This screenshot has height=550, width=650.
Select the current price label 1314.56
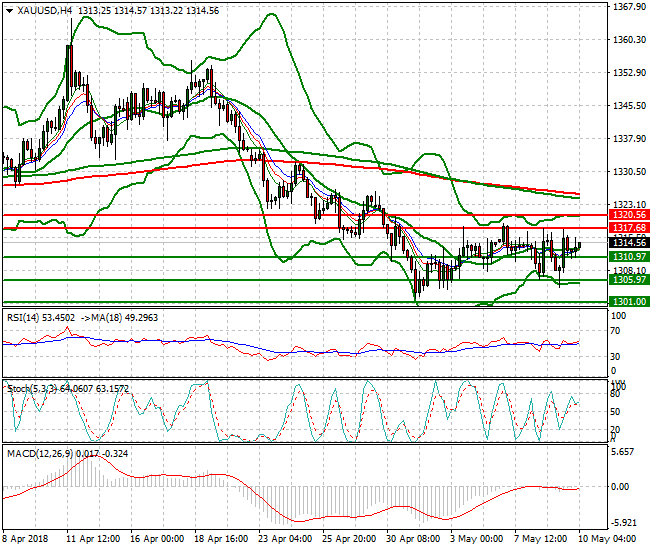click(629, 243)
